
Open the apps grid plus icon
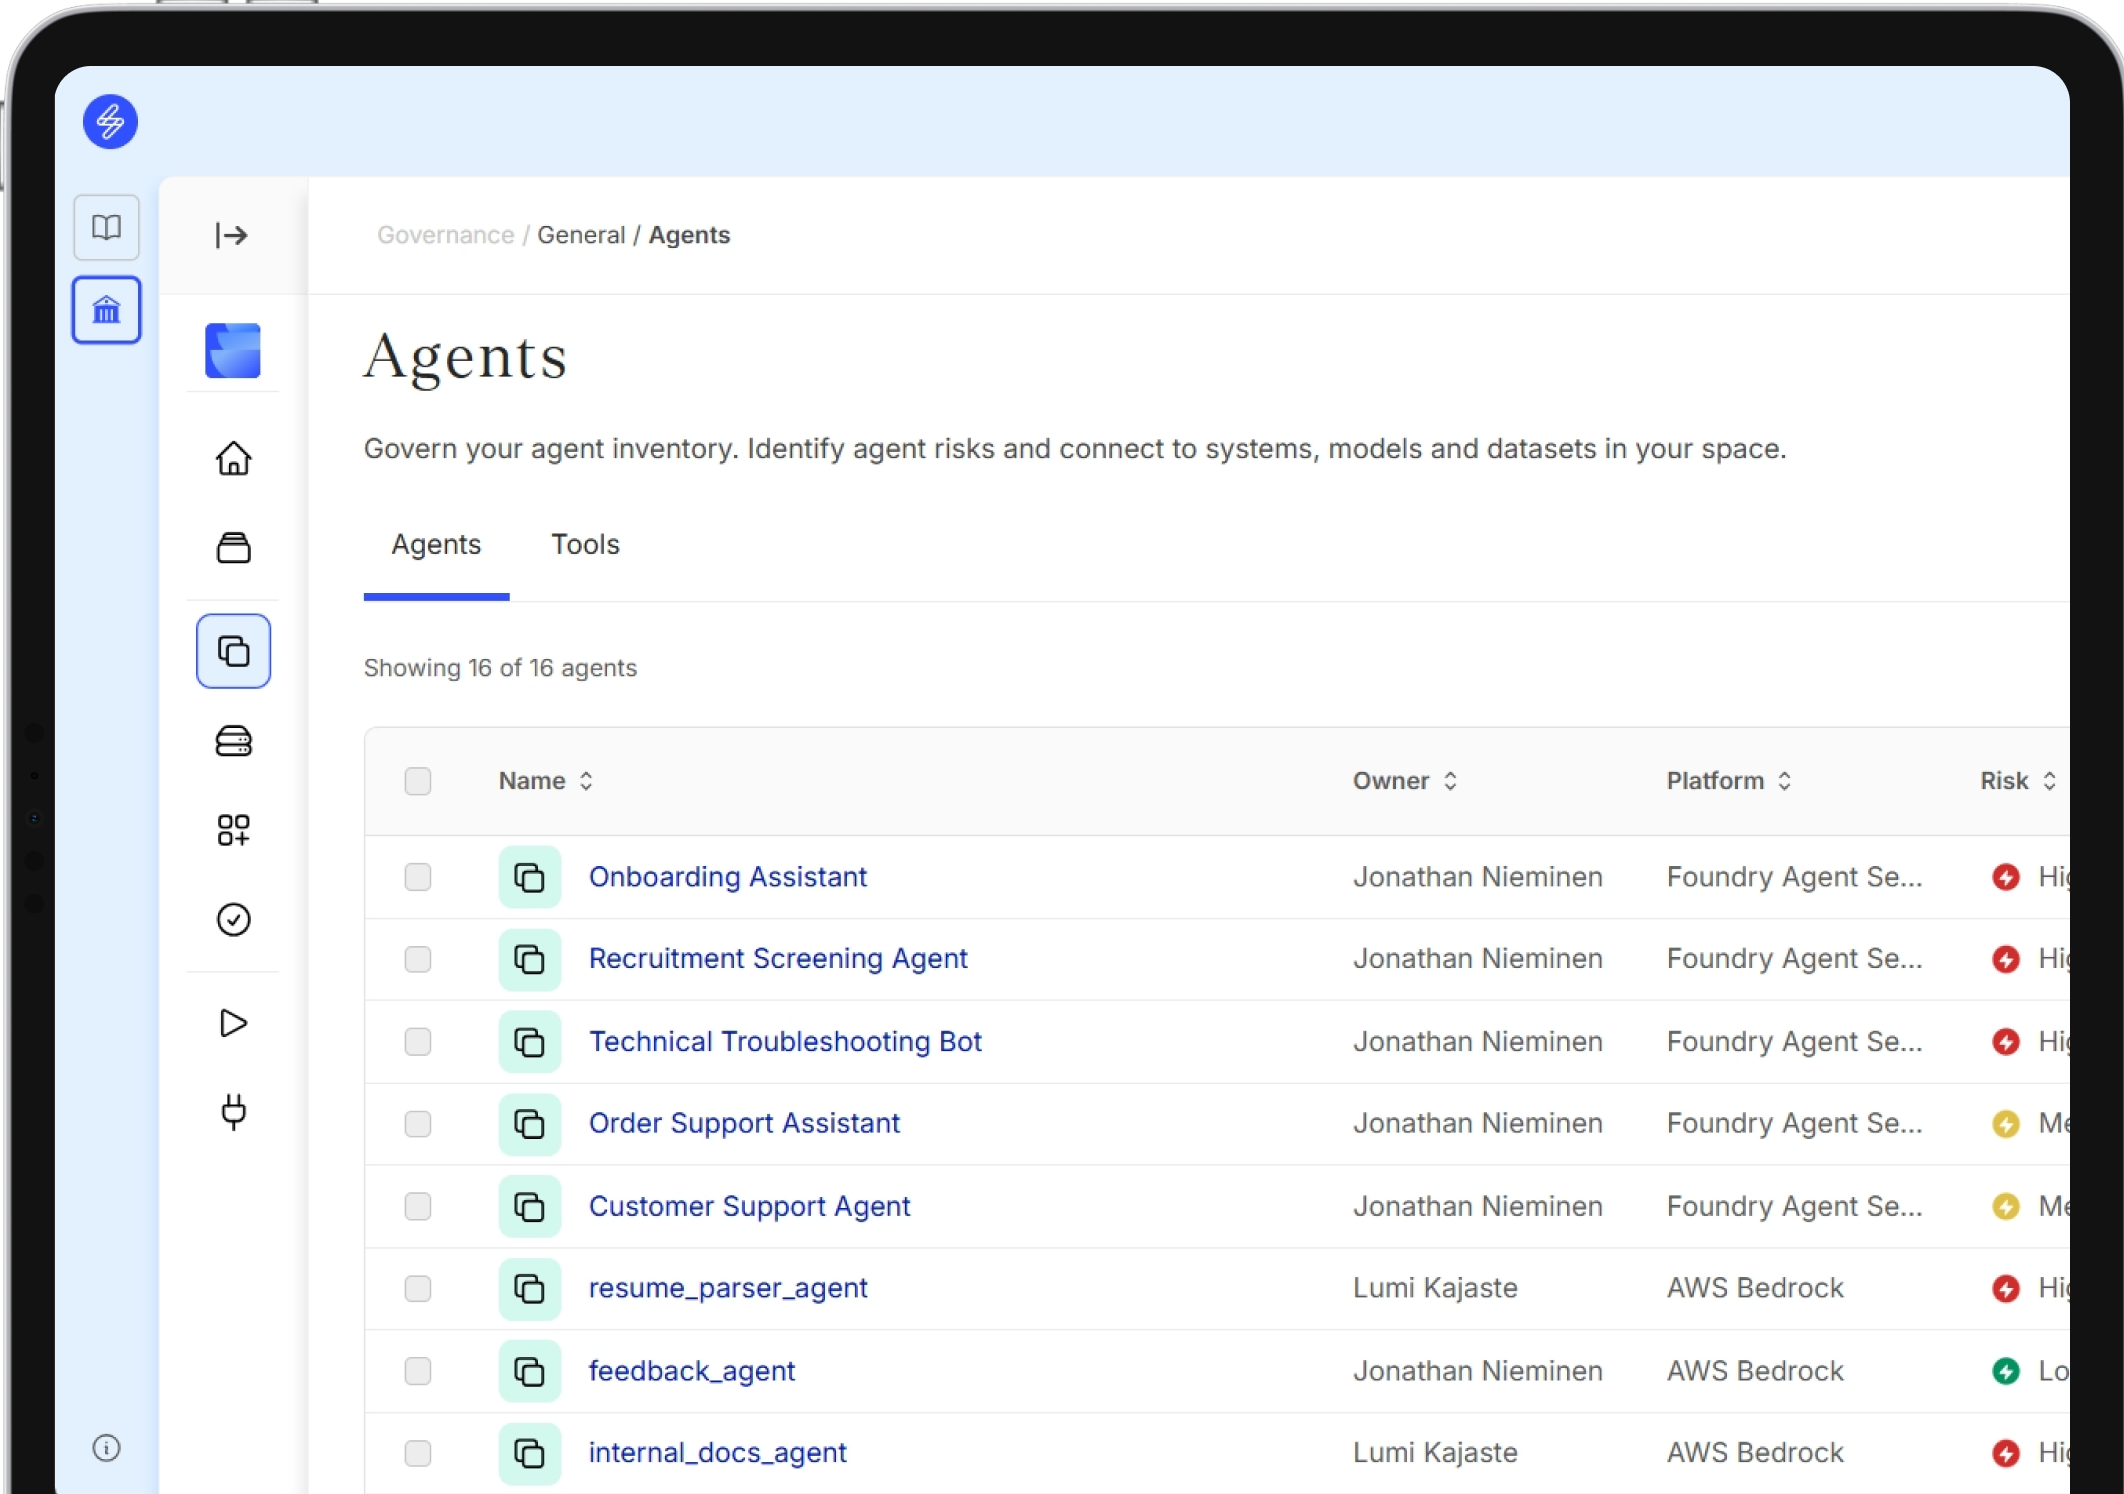tap(234, 830)
